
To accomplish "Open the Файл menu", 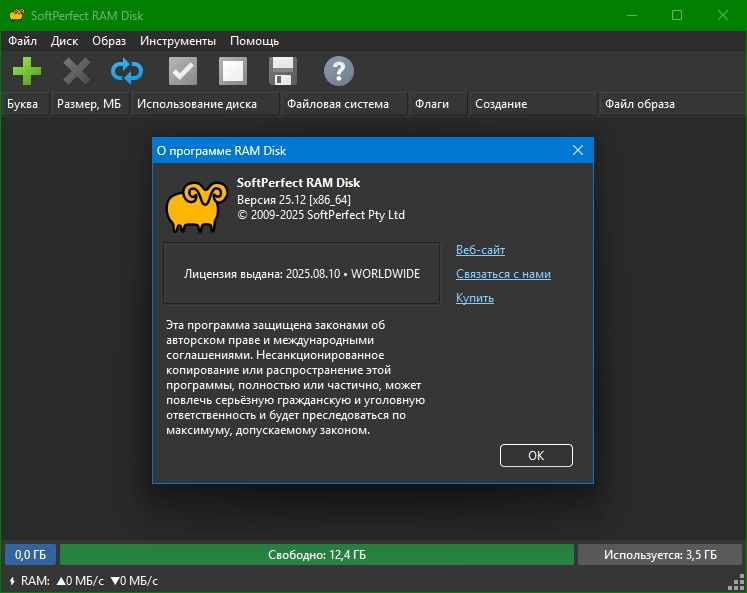I will (x=22, y=41).
